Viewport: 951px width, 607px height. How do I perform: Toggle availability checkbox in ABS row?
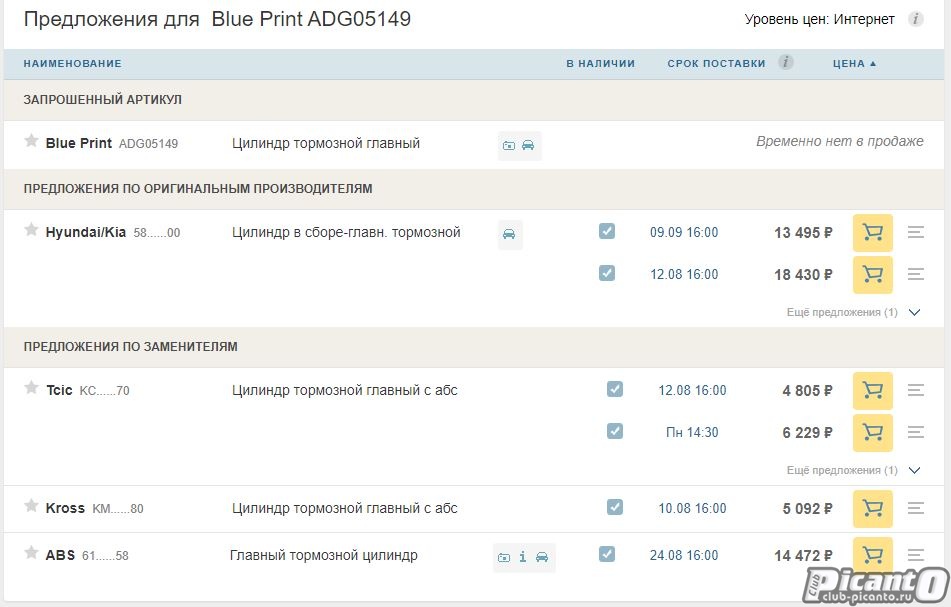pyautogui.click(x=606, y=553)
